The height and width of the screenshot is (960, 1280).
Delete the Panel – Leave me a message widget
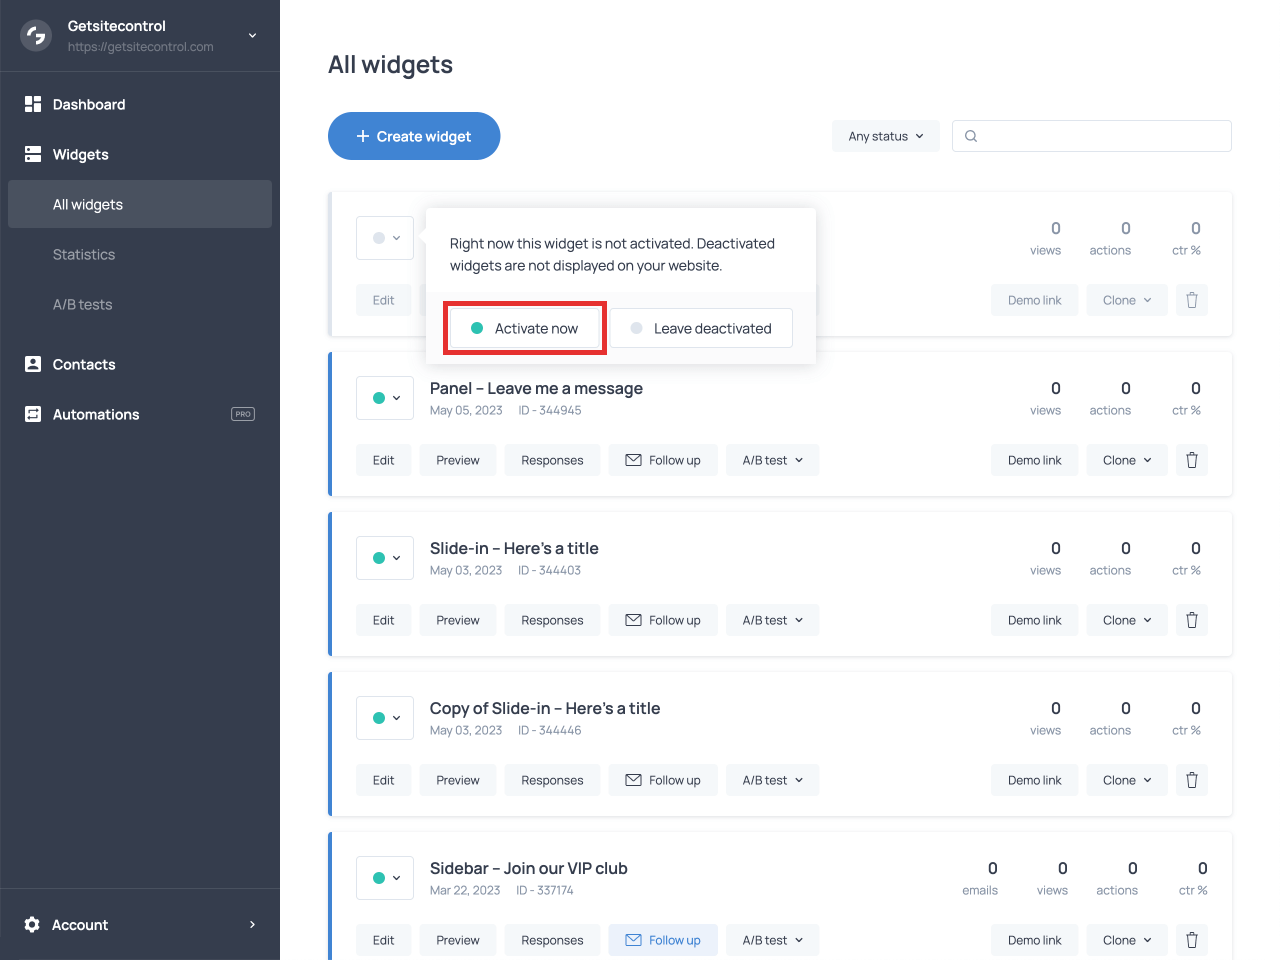pos(1191,460)
